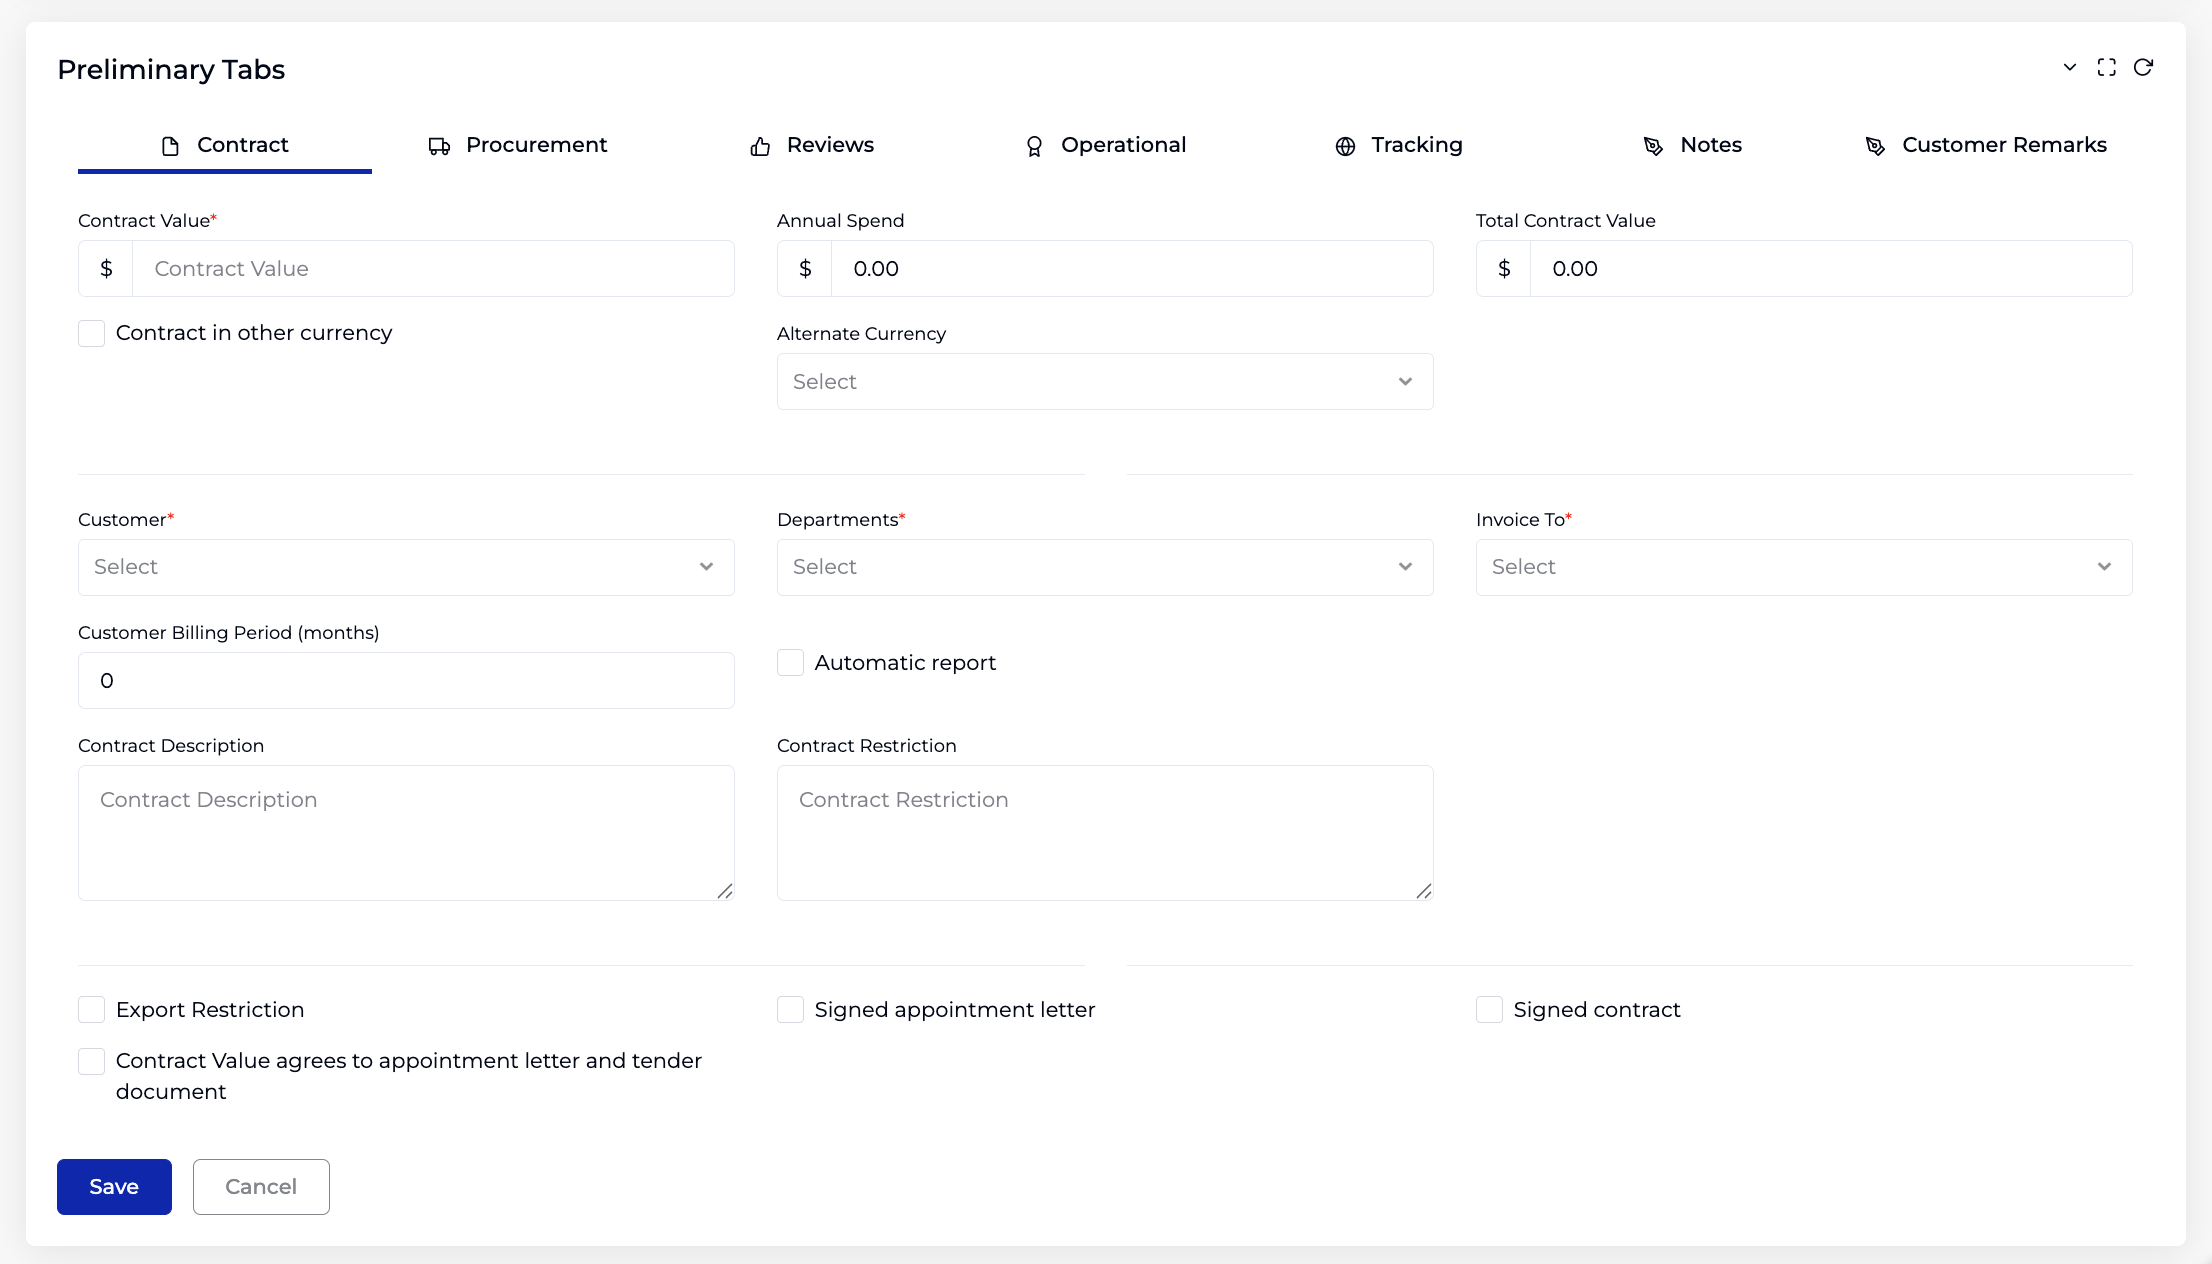
Task: Toggle fullscreen for Preliminary Tabs panel
Action: click(2107, 67)
